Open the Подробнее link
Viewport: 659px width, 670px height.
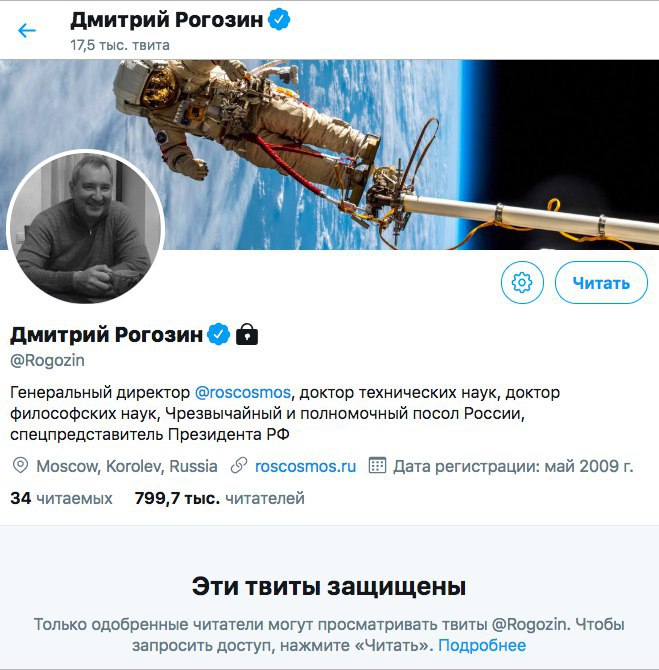pyautogui.click(x=482, y=645)
